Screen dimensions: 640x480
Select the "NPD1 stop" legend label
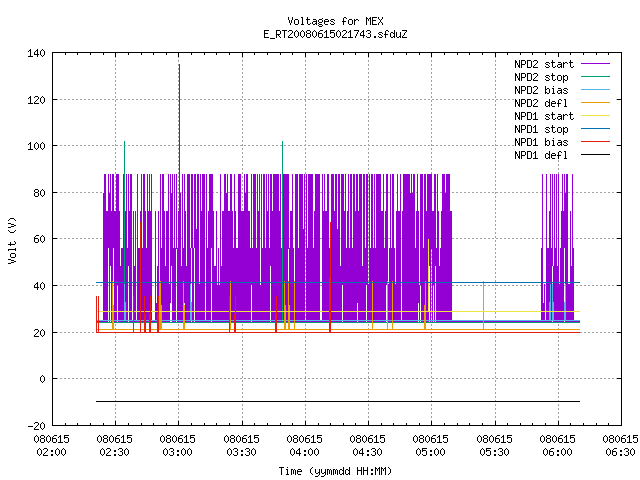click(541, 129)
